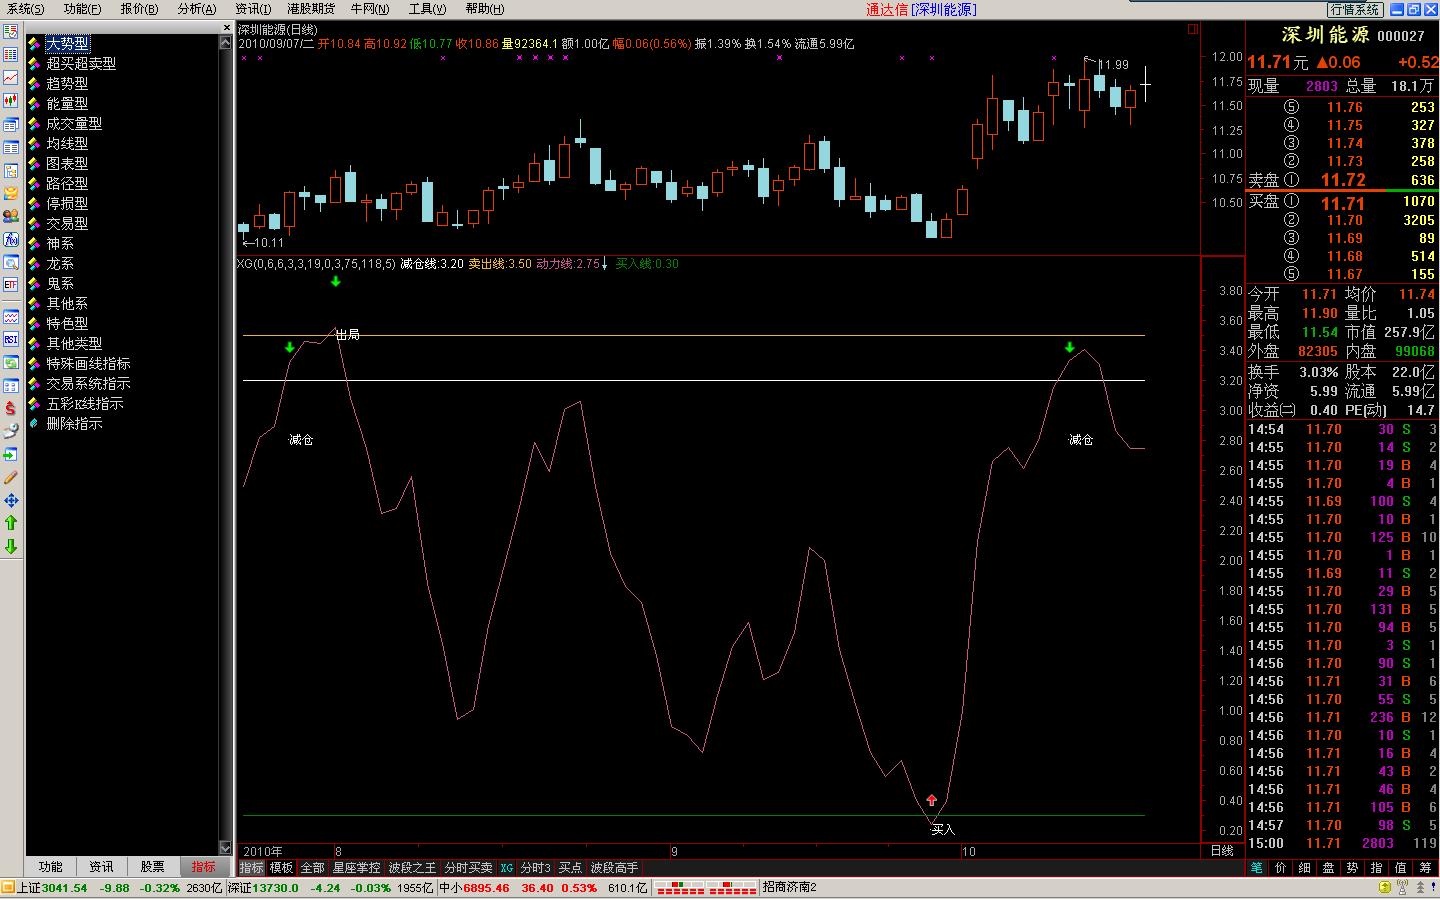Click the icon left of 上证 in status bar
Viewport: 1440px width, 900px height.
coord(8,887)
